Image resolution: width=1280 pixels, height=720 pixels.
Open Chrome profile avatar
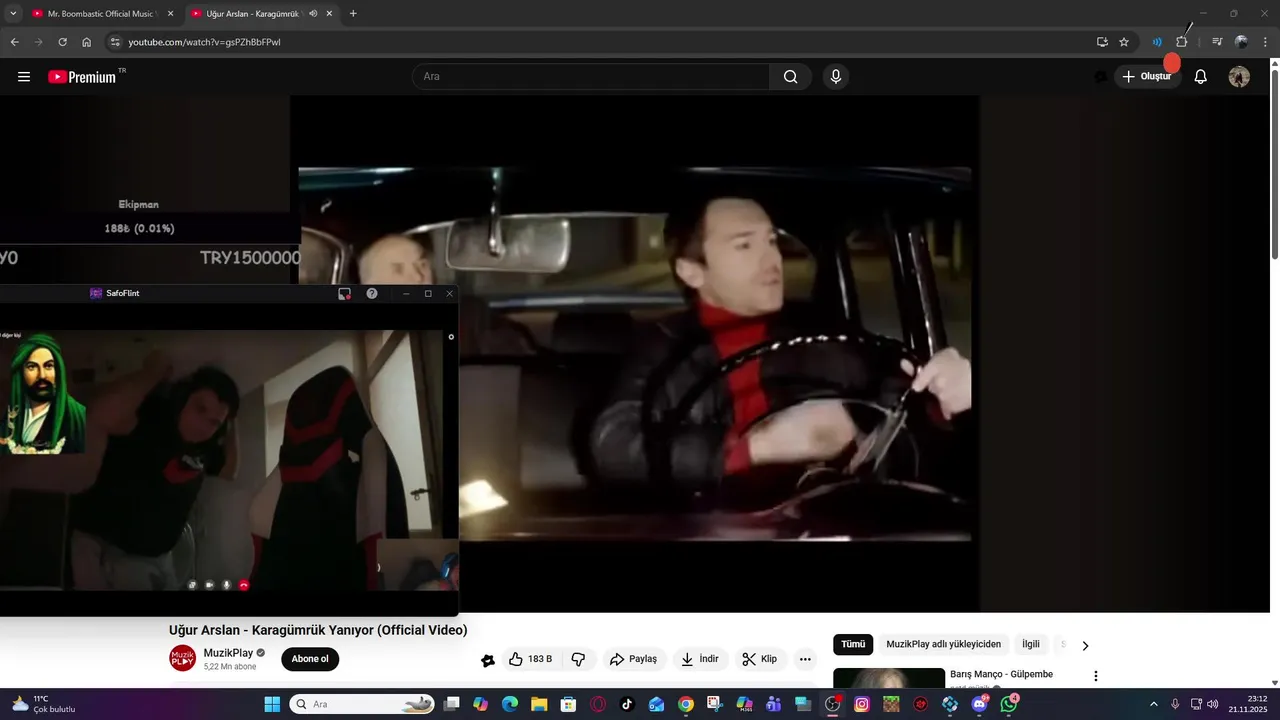pyautogui.click(x=1241, y=42)
